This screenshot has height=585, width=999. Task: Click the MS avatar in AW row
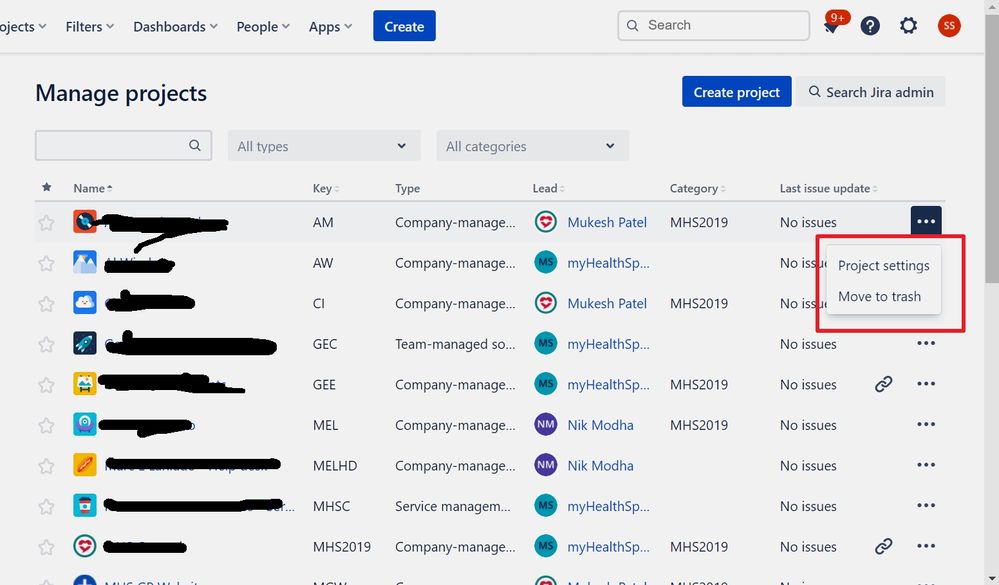coord(546,262)
